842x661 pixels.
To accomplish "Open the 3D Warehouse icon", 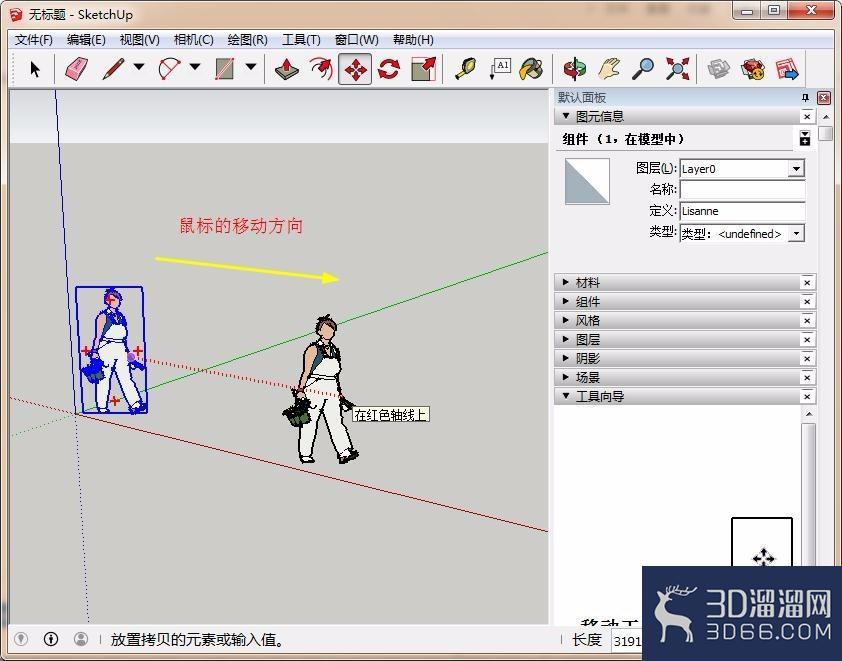I will tap(719, 69).
